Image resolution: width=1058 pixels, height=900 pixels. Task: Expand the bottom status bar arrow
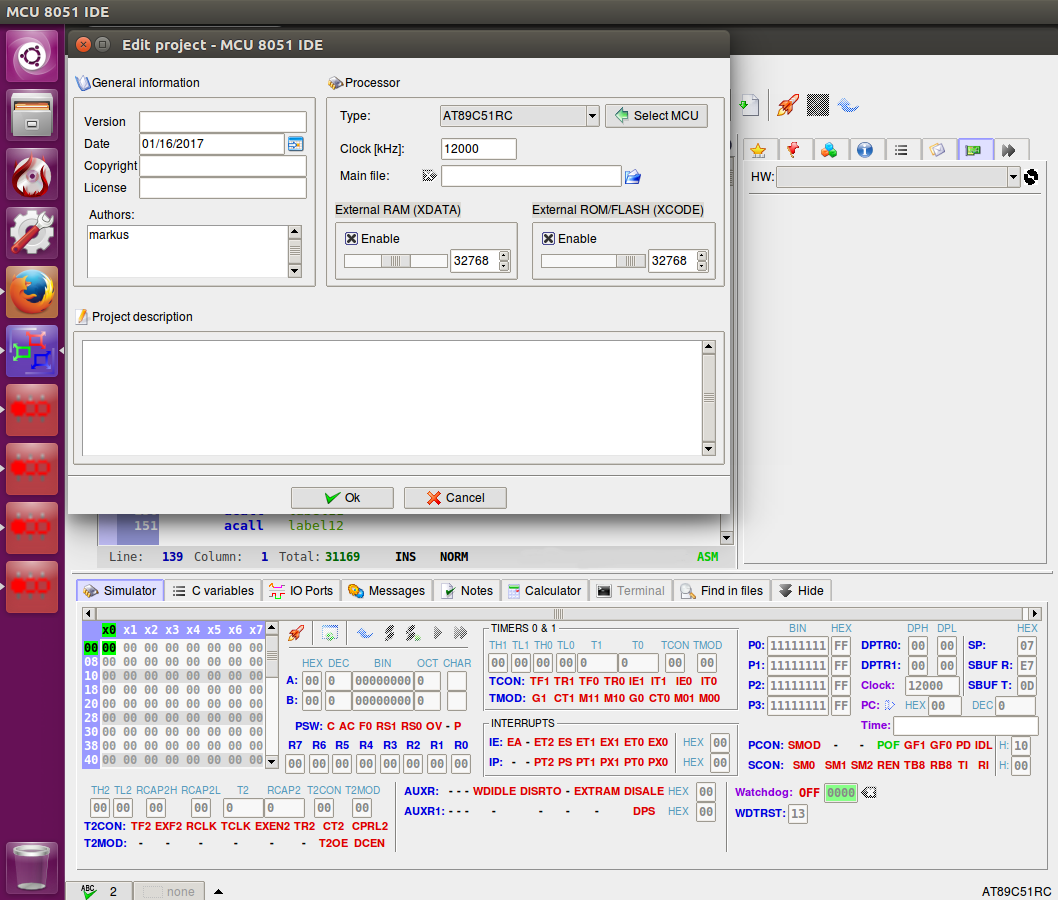pyautogui.click(x=218, y=891)
